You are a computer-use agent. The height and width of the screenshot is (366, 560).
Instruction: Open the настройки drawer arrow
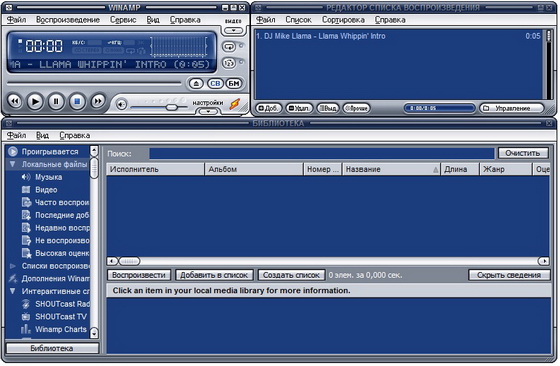tap(208, 111)
